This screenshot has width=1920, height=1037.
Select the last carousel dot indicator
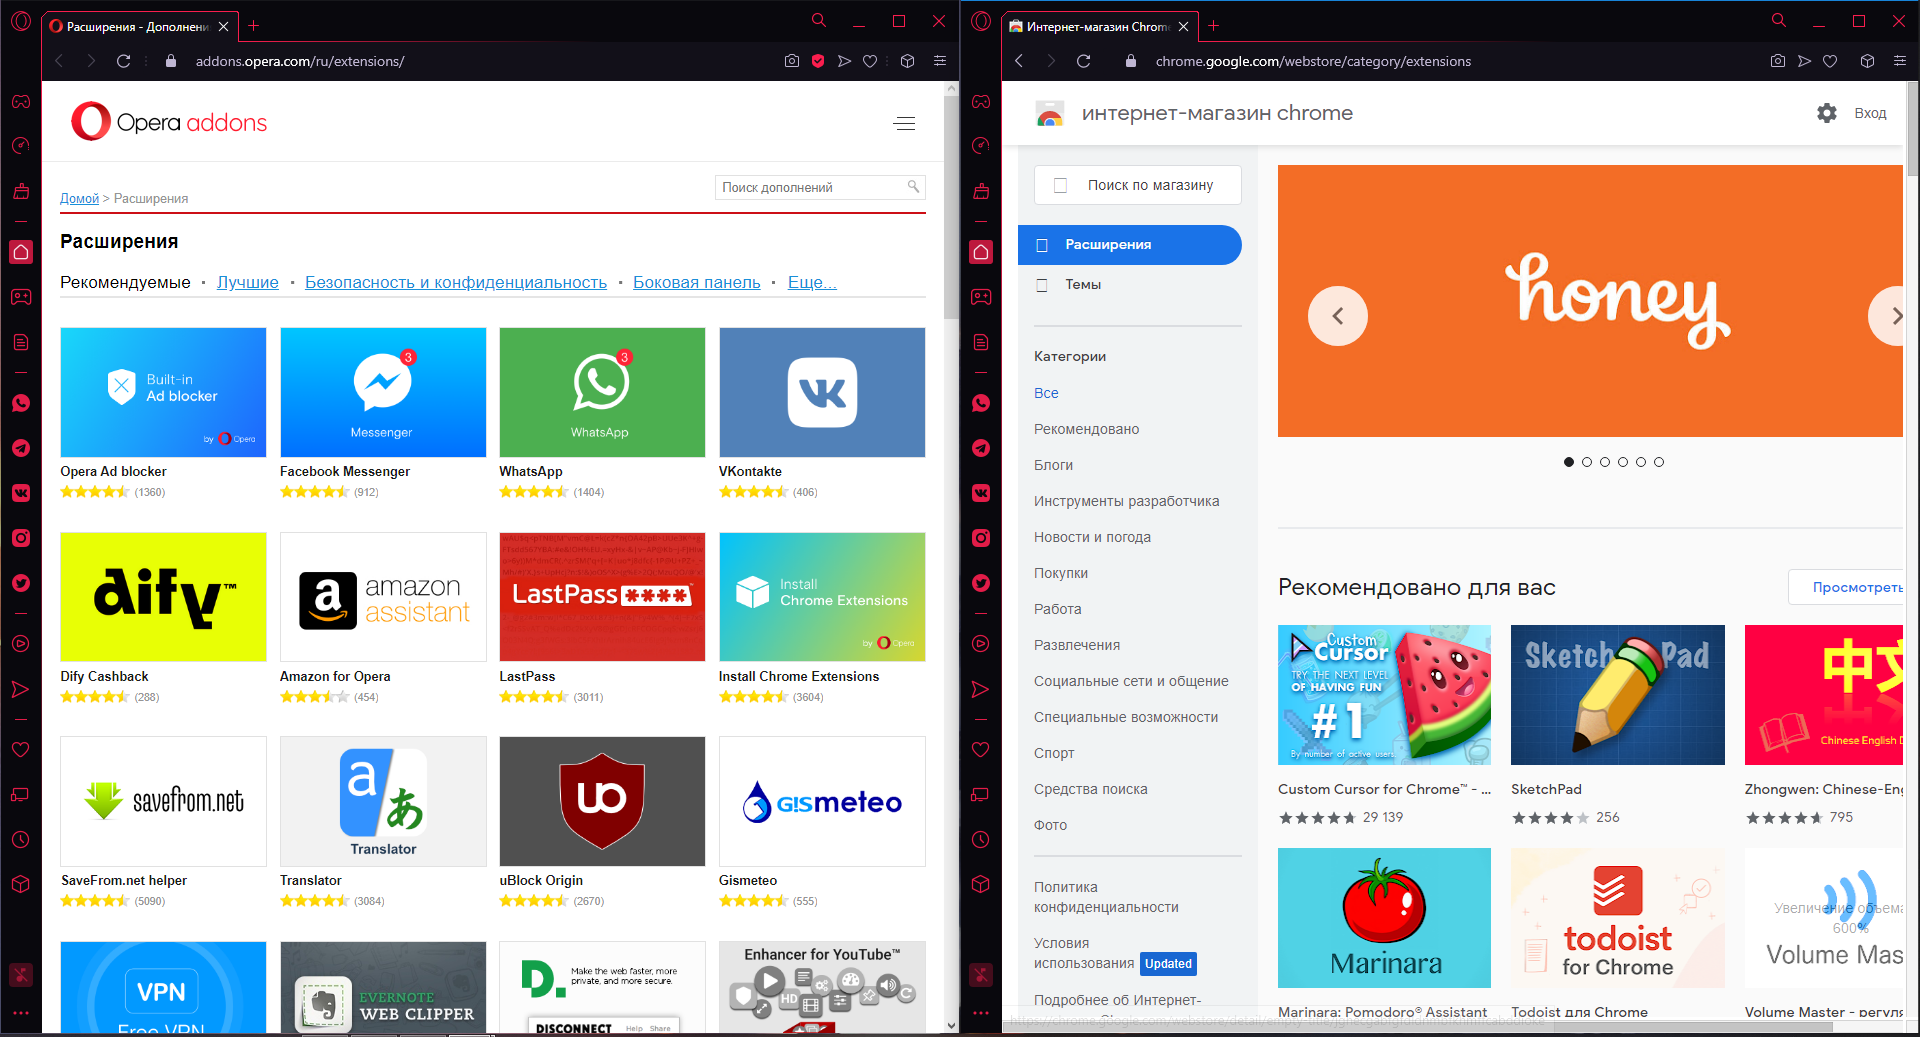tap(1659, 462)
